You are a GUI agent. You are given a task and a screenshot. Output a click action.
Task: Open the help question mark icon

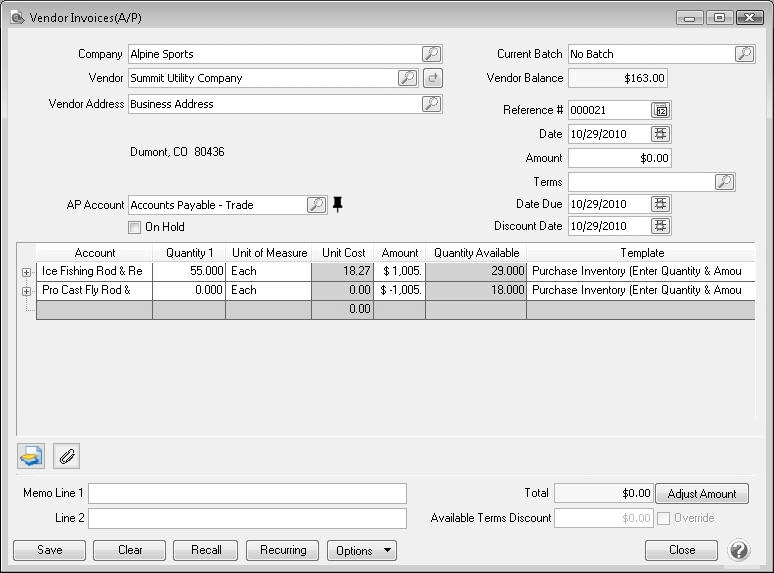pos(739,550)
